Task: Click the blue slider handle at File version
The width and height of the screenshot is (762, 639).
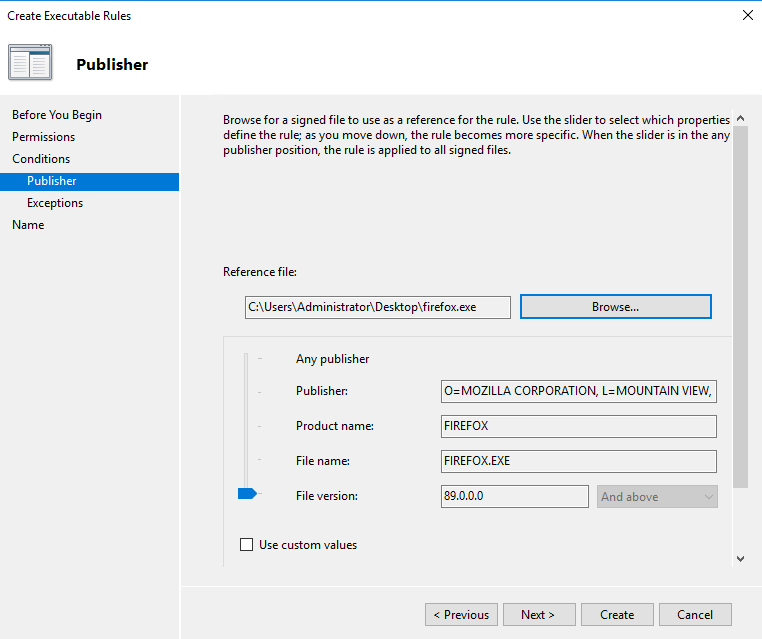Action: pos(247,494)
